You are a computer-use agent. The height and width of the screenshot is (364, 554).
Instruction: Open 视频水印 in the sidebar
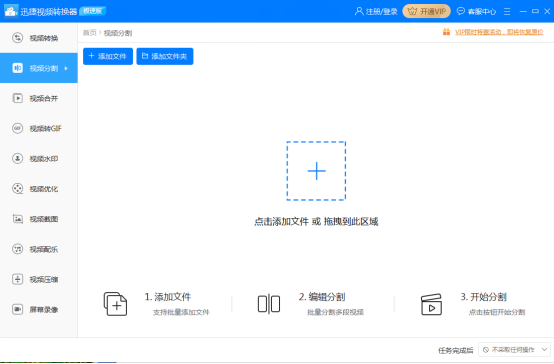pyautogui.click(x=39, y=159)
